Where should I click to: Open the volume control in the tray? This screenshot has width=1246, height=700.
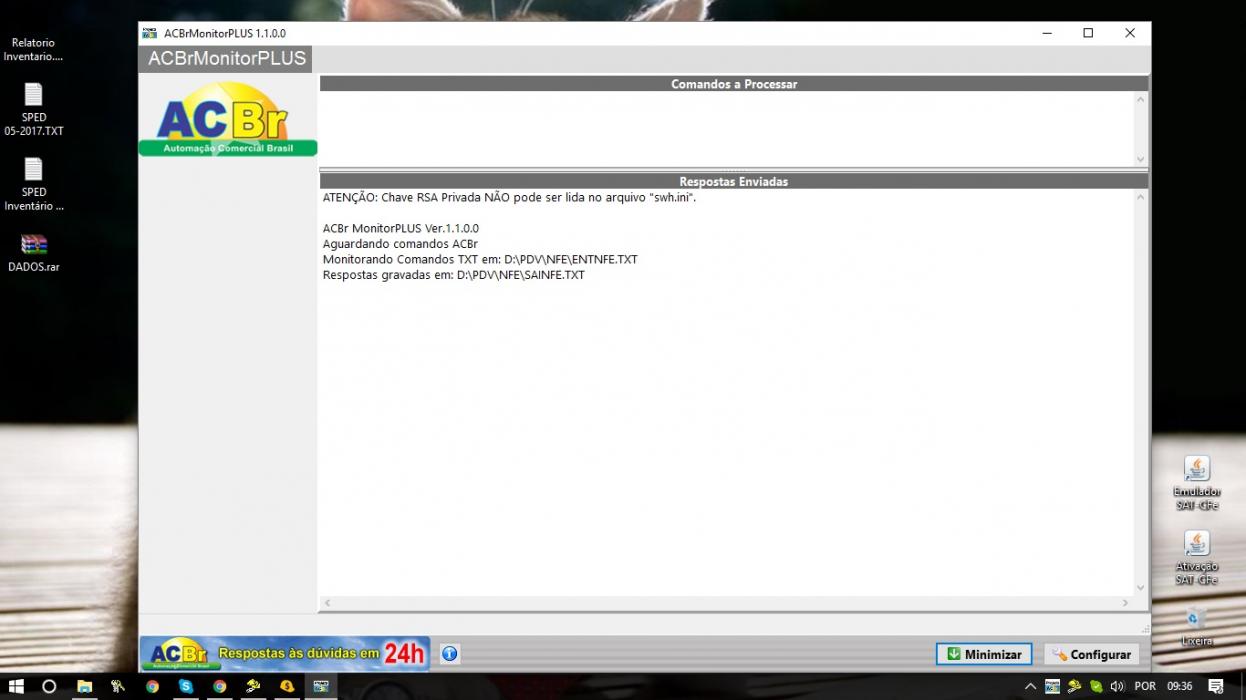click(x=1117, y=686)
